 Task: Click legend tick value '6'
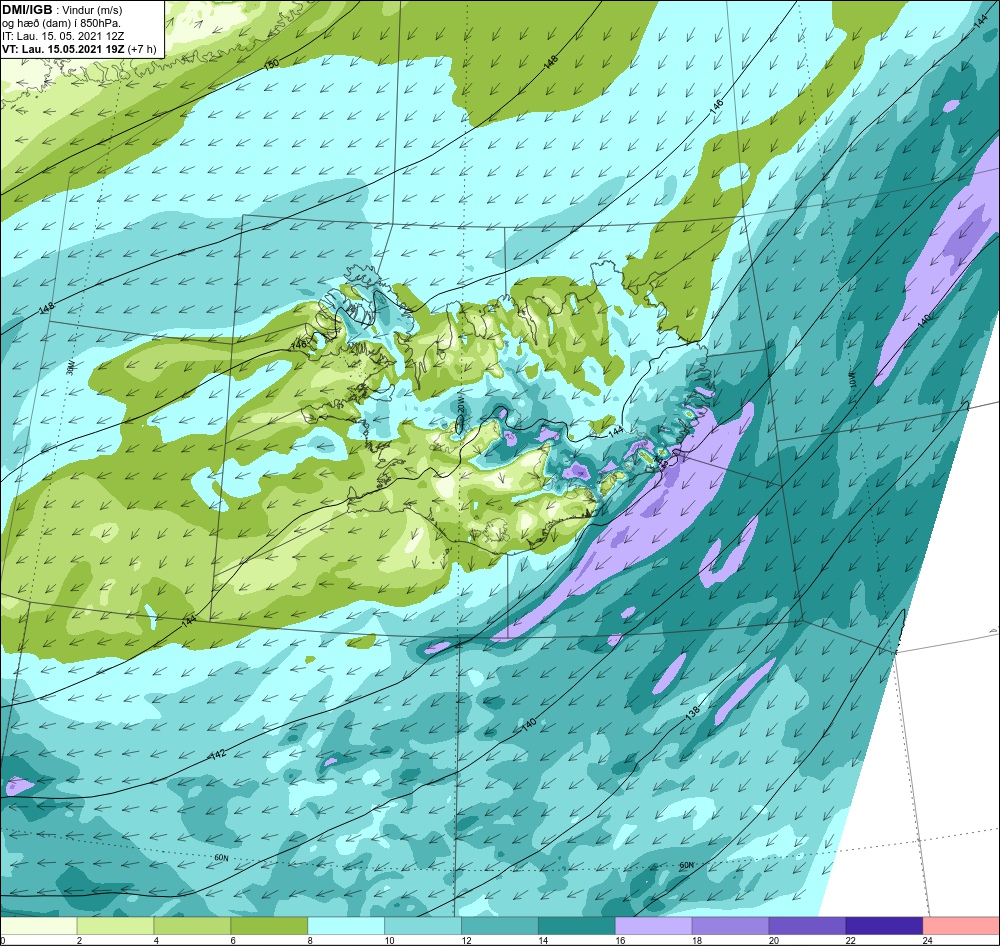[x=233, y=940]
